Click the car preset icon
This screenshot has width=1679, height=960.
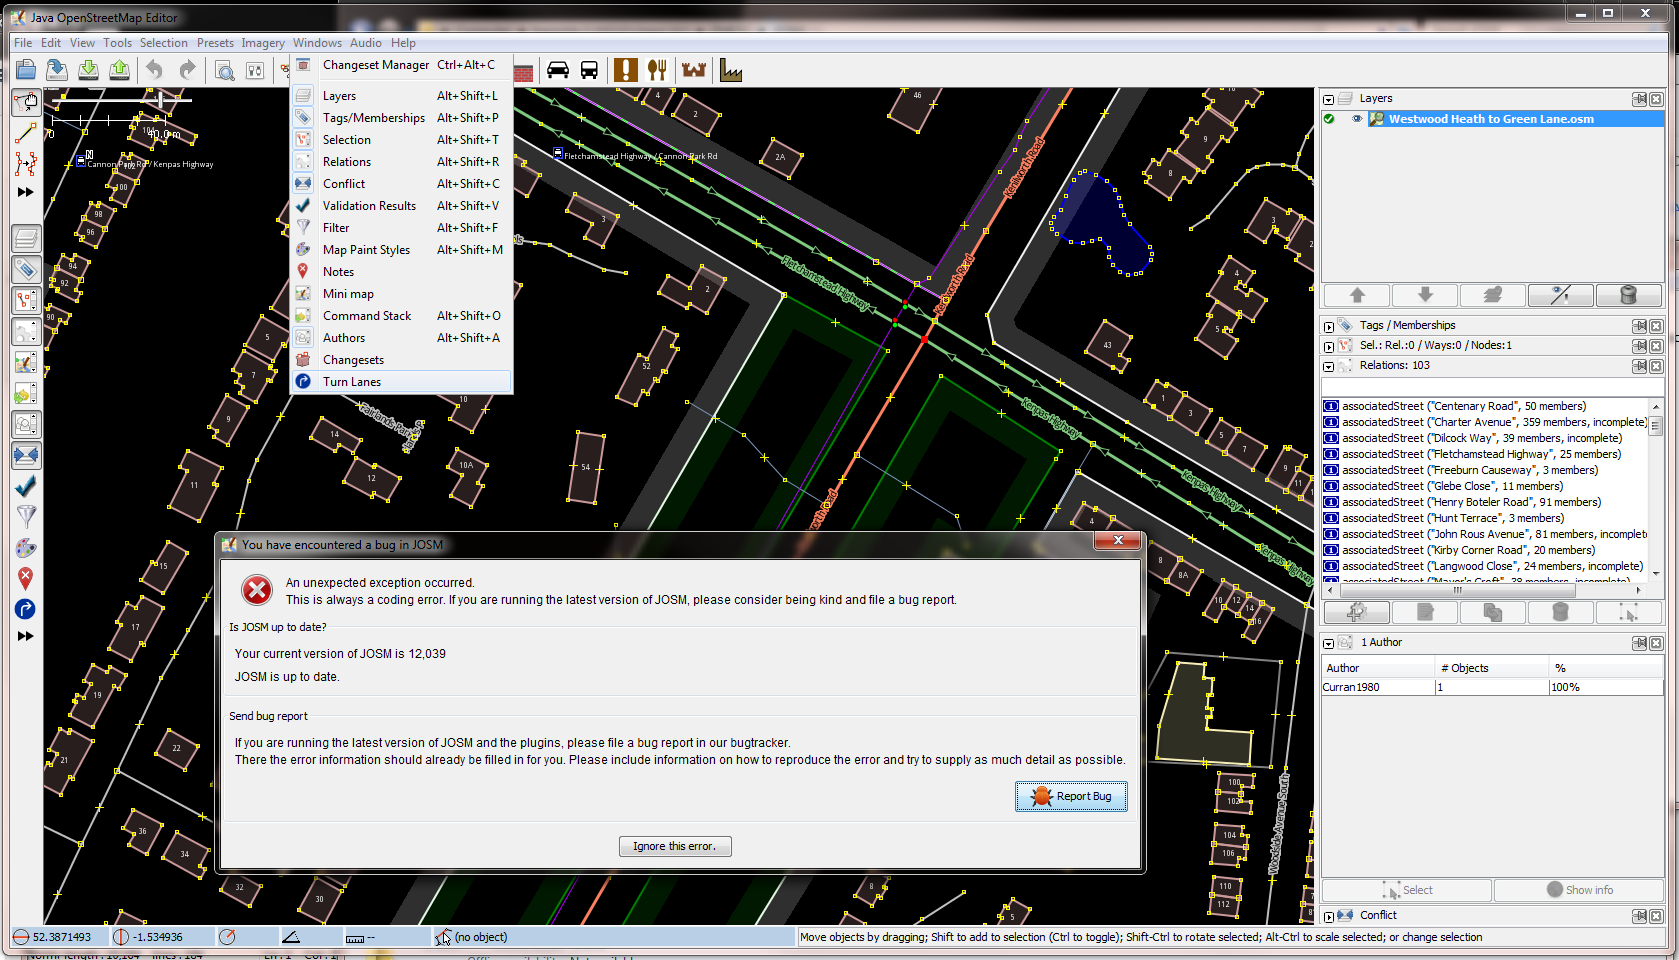(x=558, y=70)
